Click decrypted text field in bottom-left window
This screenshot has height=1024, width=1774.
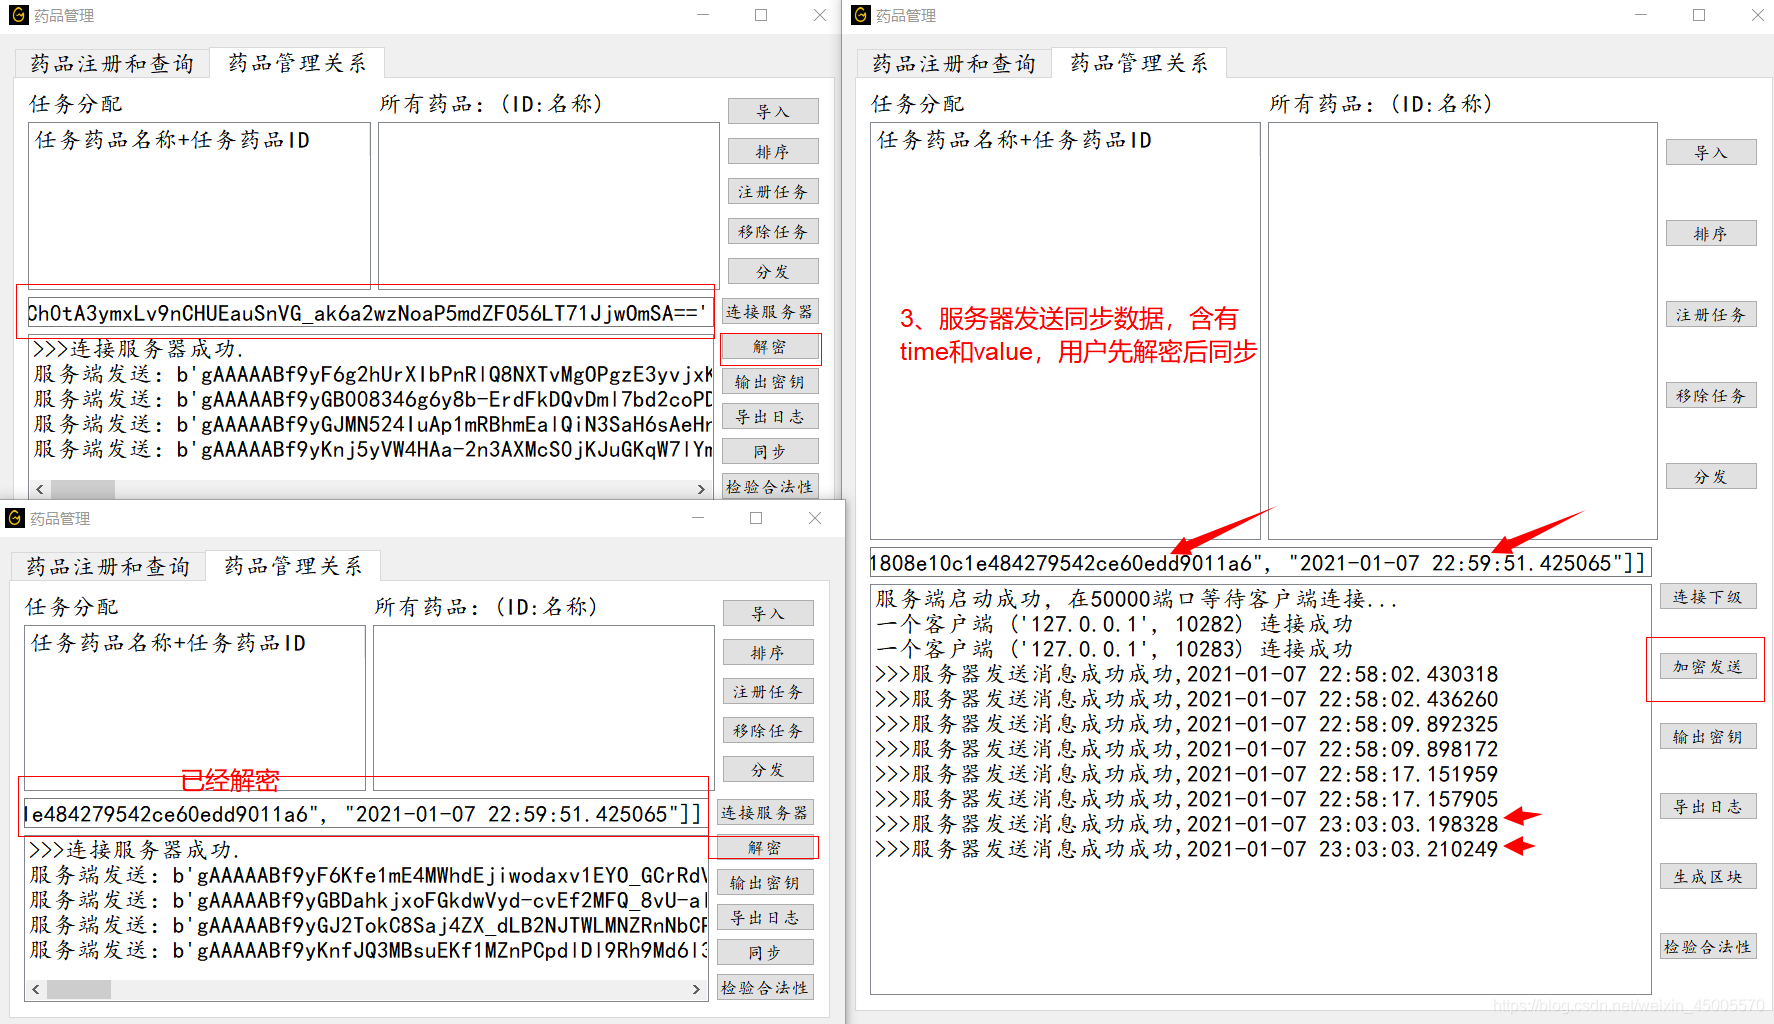point(364,814)
